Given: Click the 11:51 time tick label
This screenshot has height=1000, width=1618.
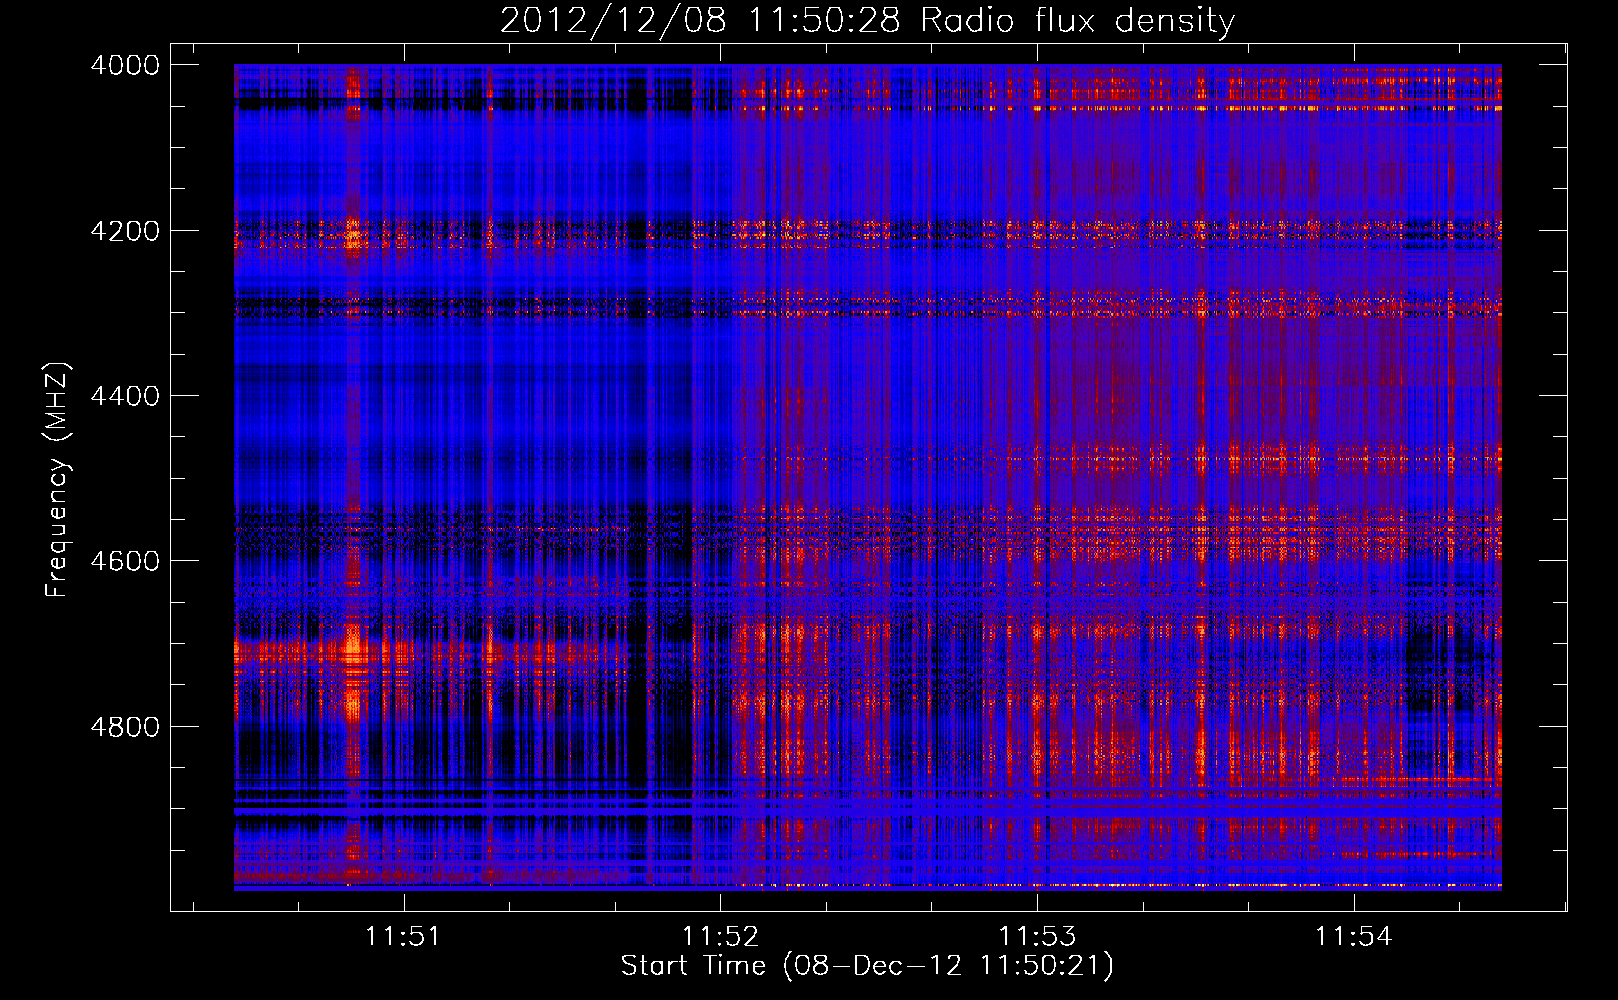Looking at the screenshot, I should pos(403,936).
